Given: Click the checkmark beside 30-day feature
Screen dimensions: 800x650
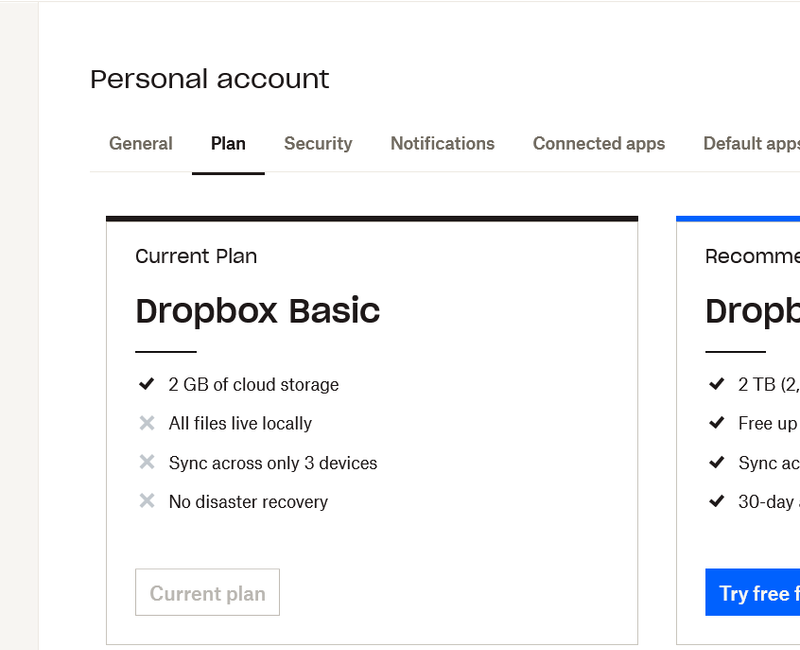Looking at the screenshot, I should coord(716,501).
